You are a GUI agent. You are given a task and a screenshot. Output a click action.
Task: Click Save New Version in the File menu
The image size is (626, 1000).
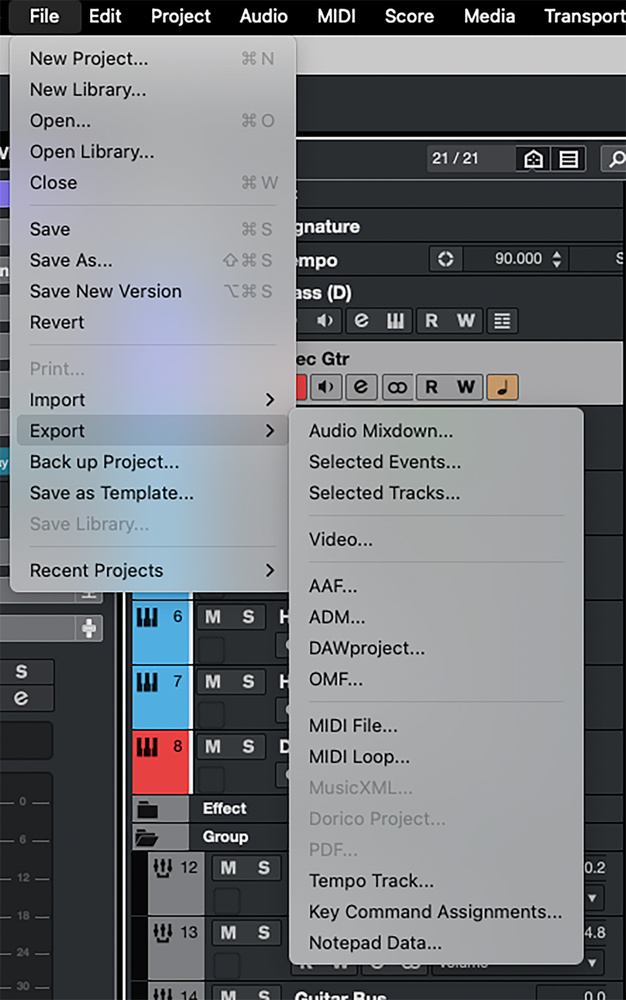[x=105, y=291]
